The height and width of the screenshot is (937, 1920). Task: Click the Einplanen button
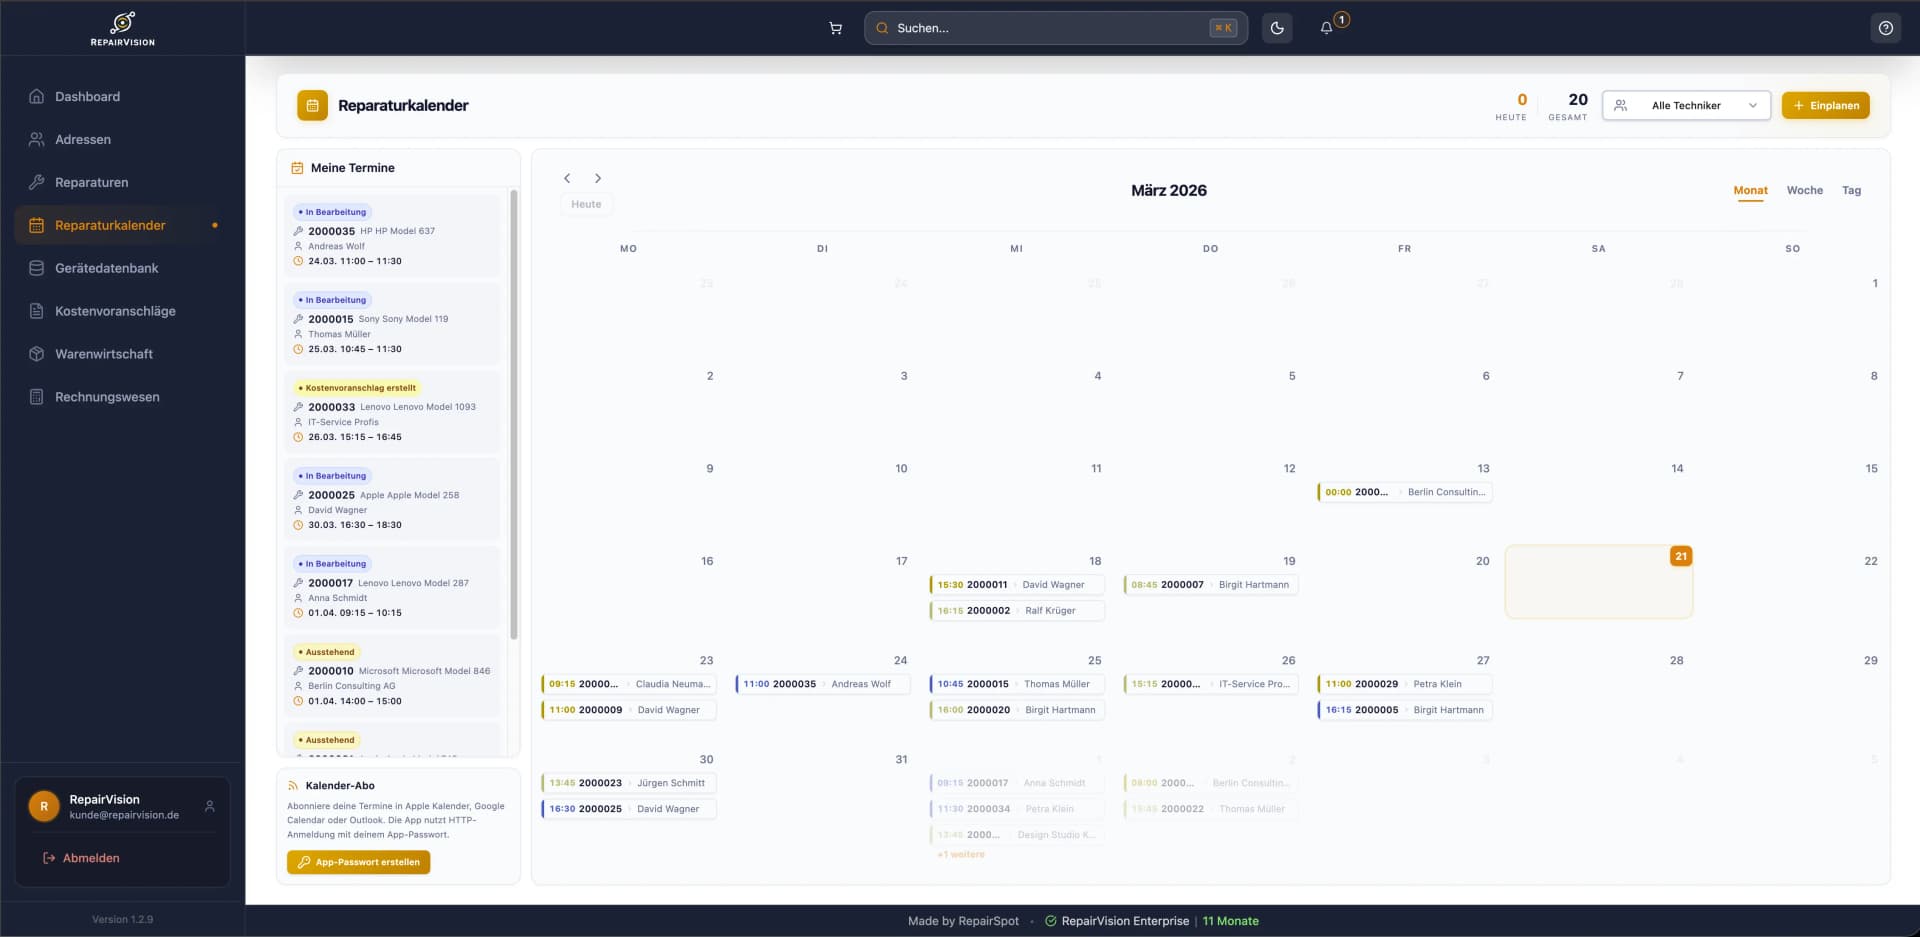point(1826,105)
